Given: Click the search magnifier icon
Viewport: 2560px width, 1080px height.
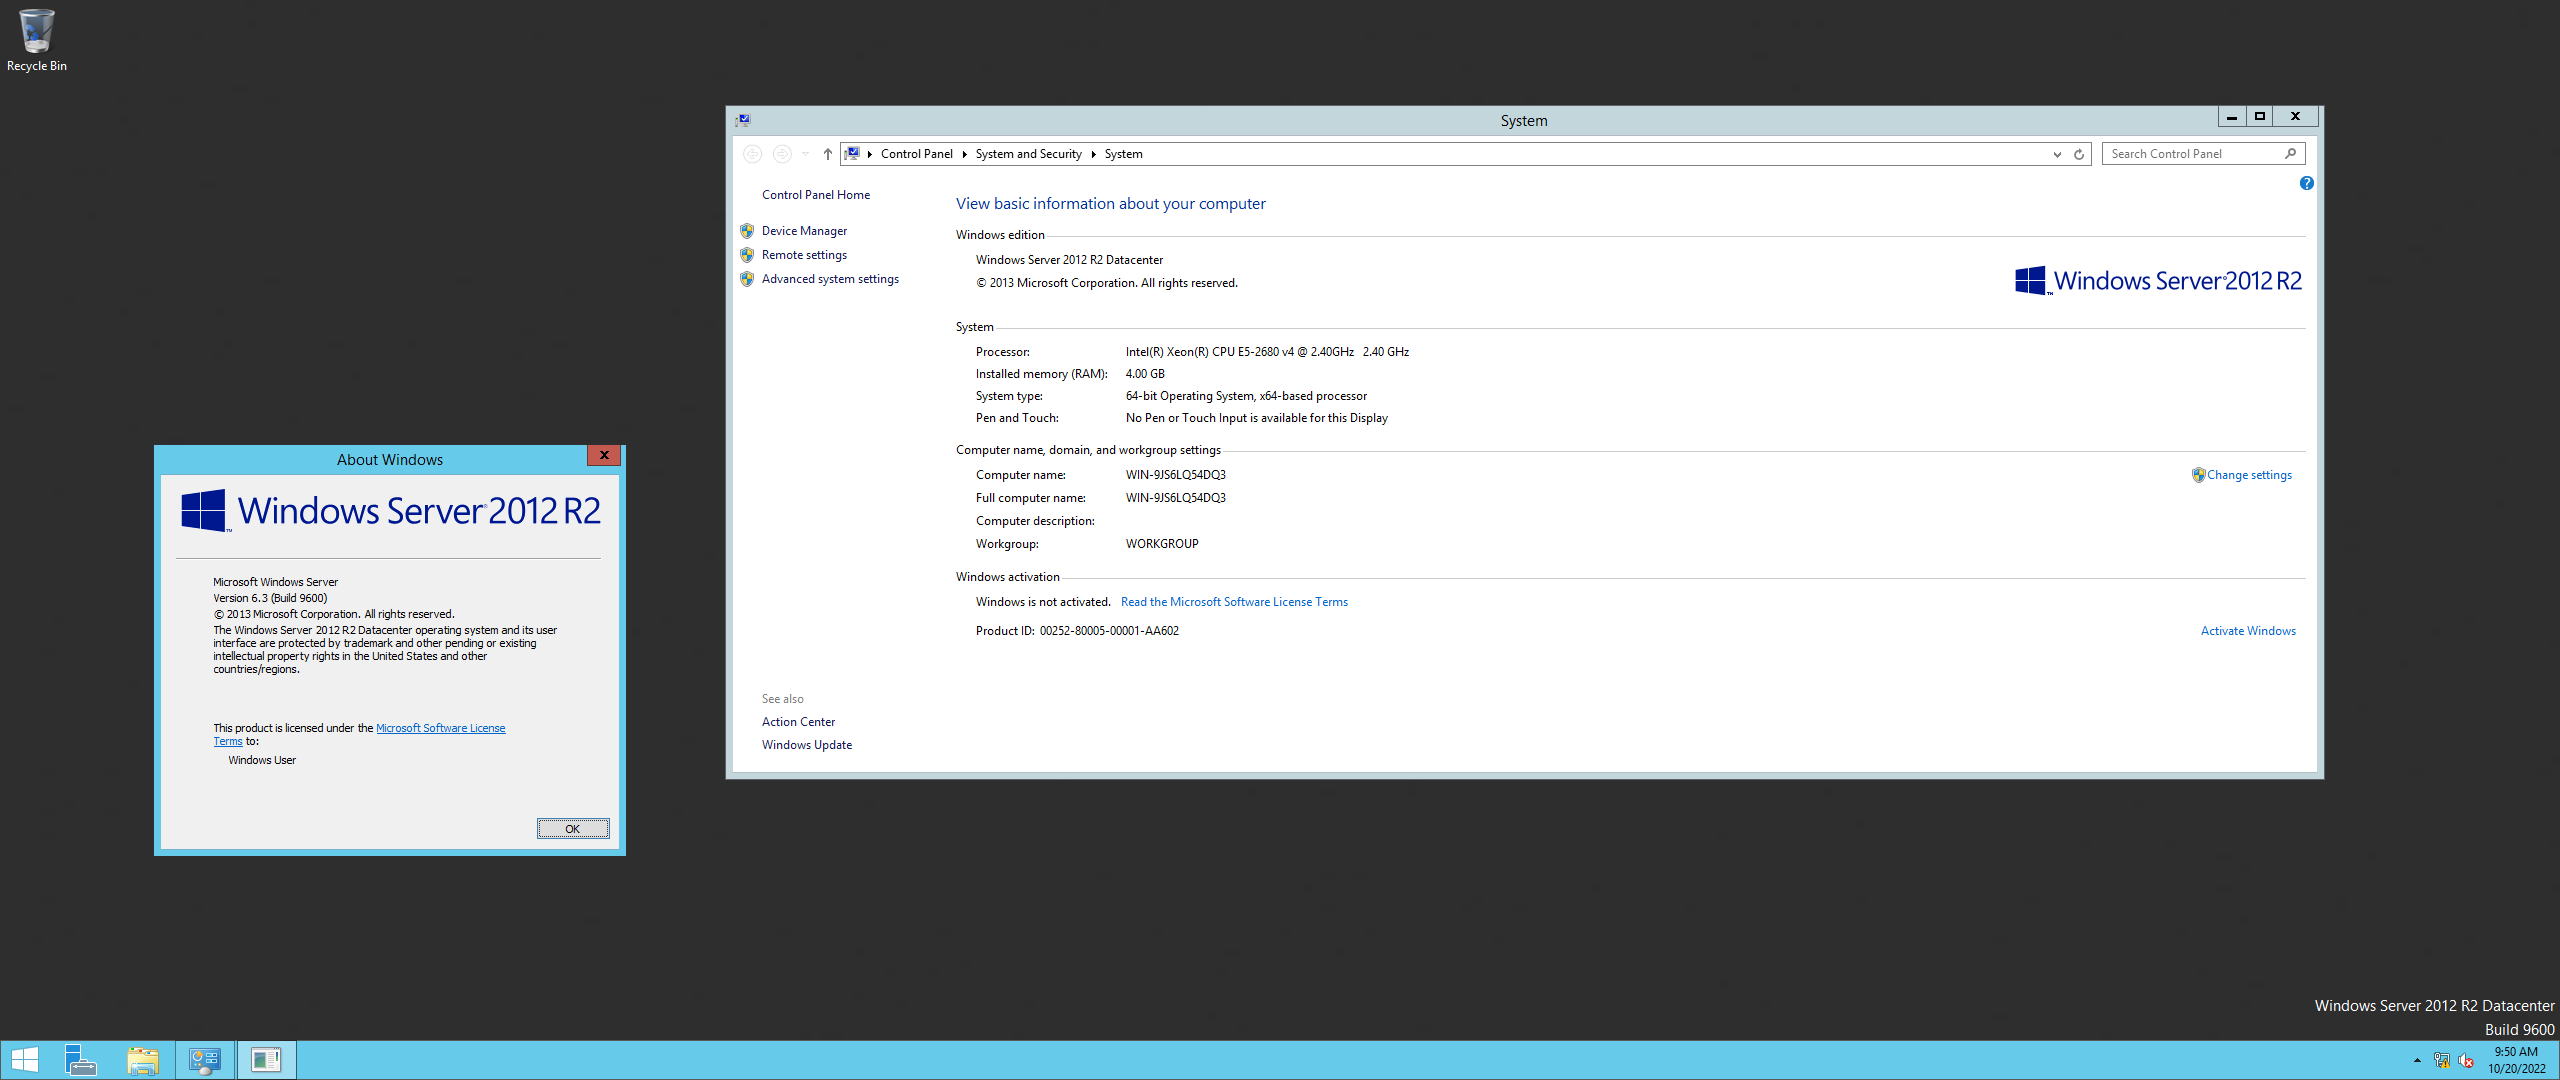Looking at the screenshot, I should [2290, 154].
